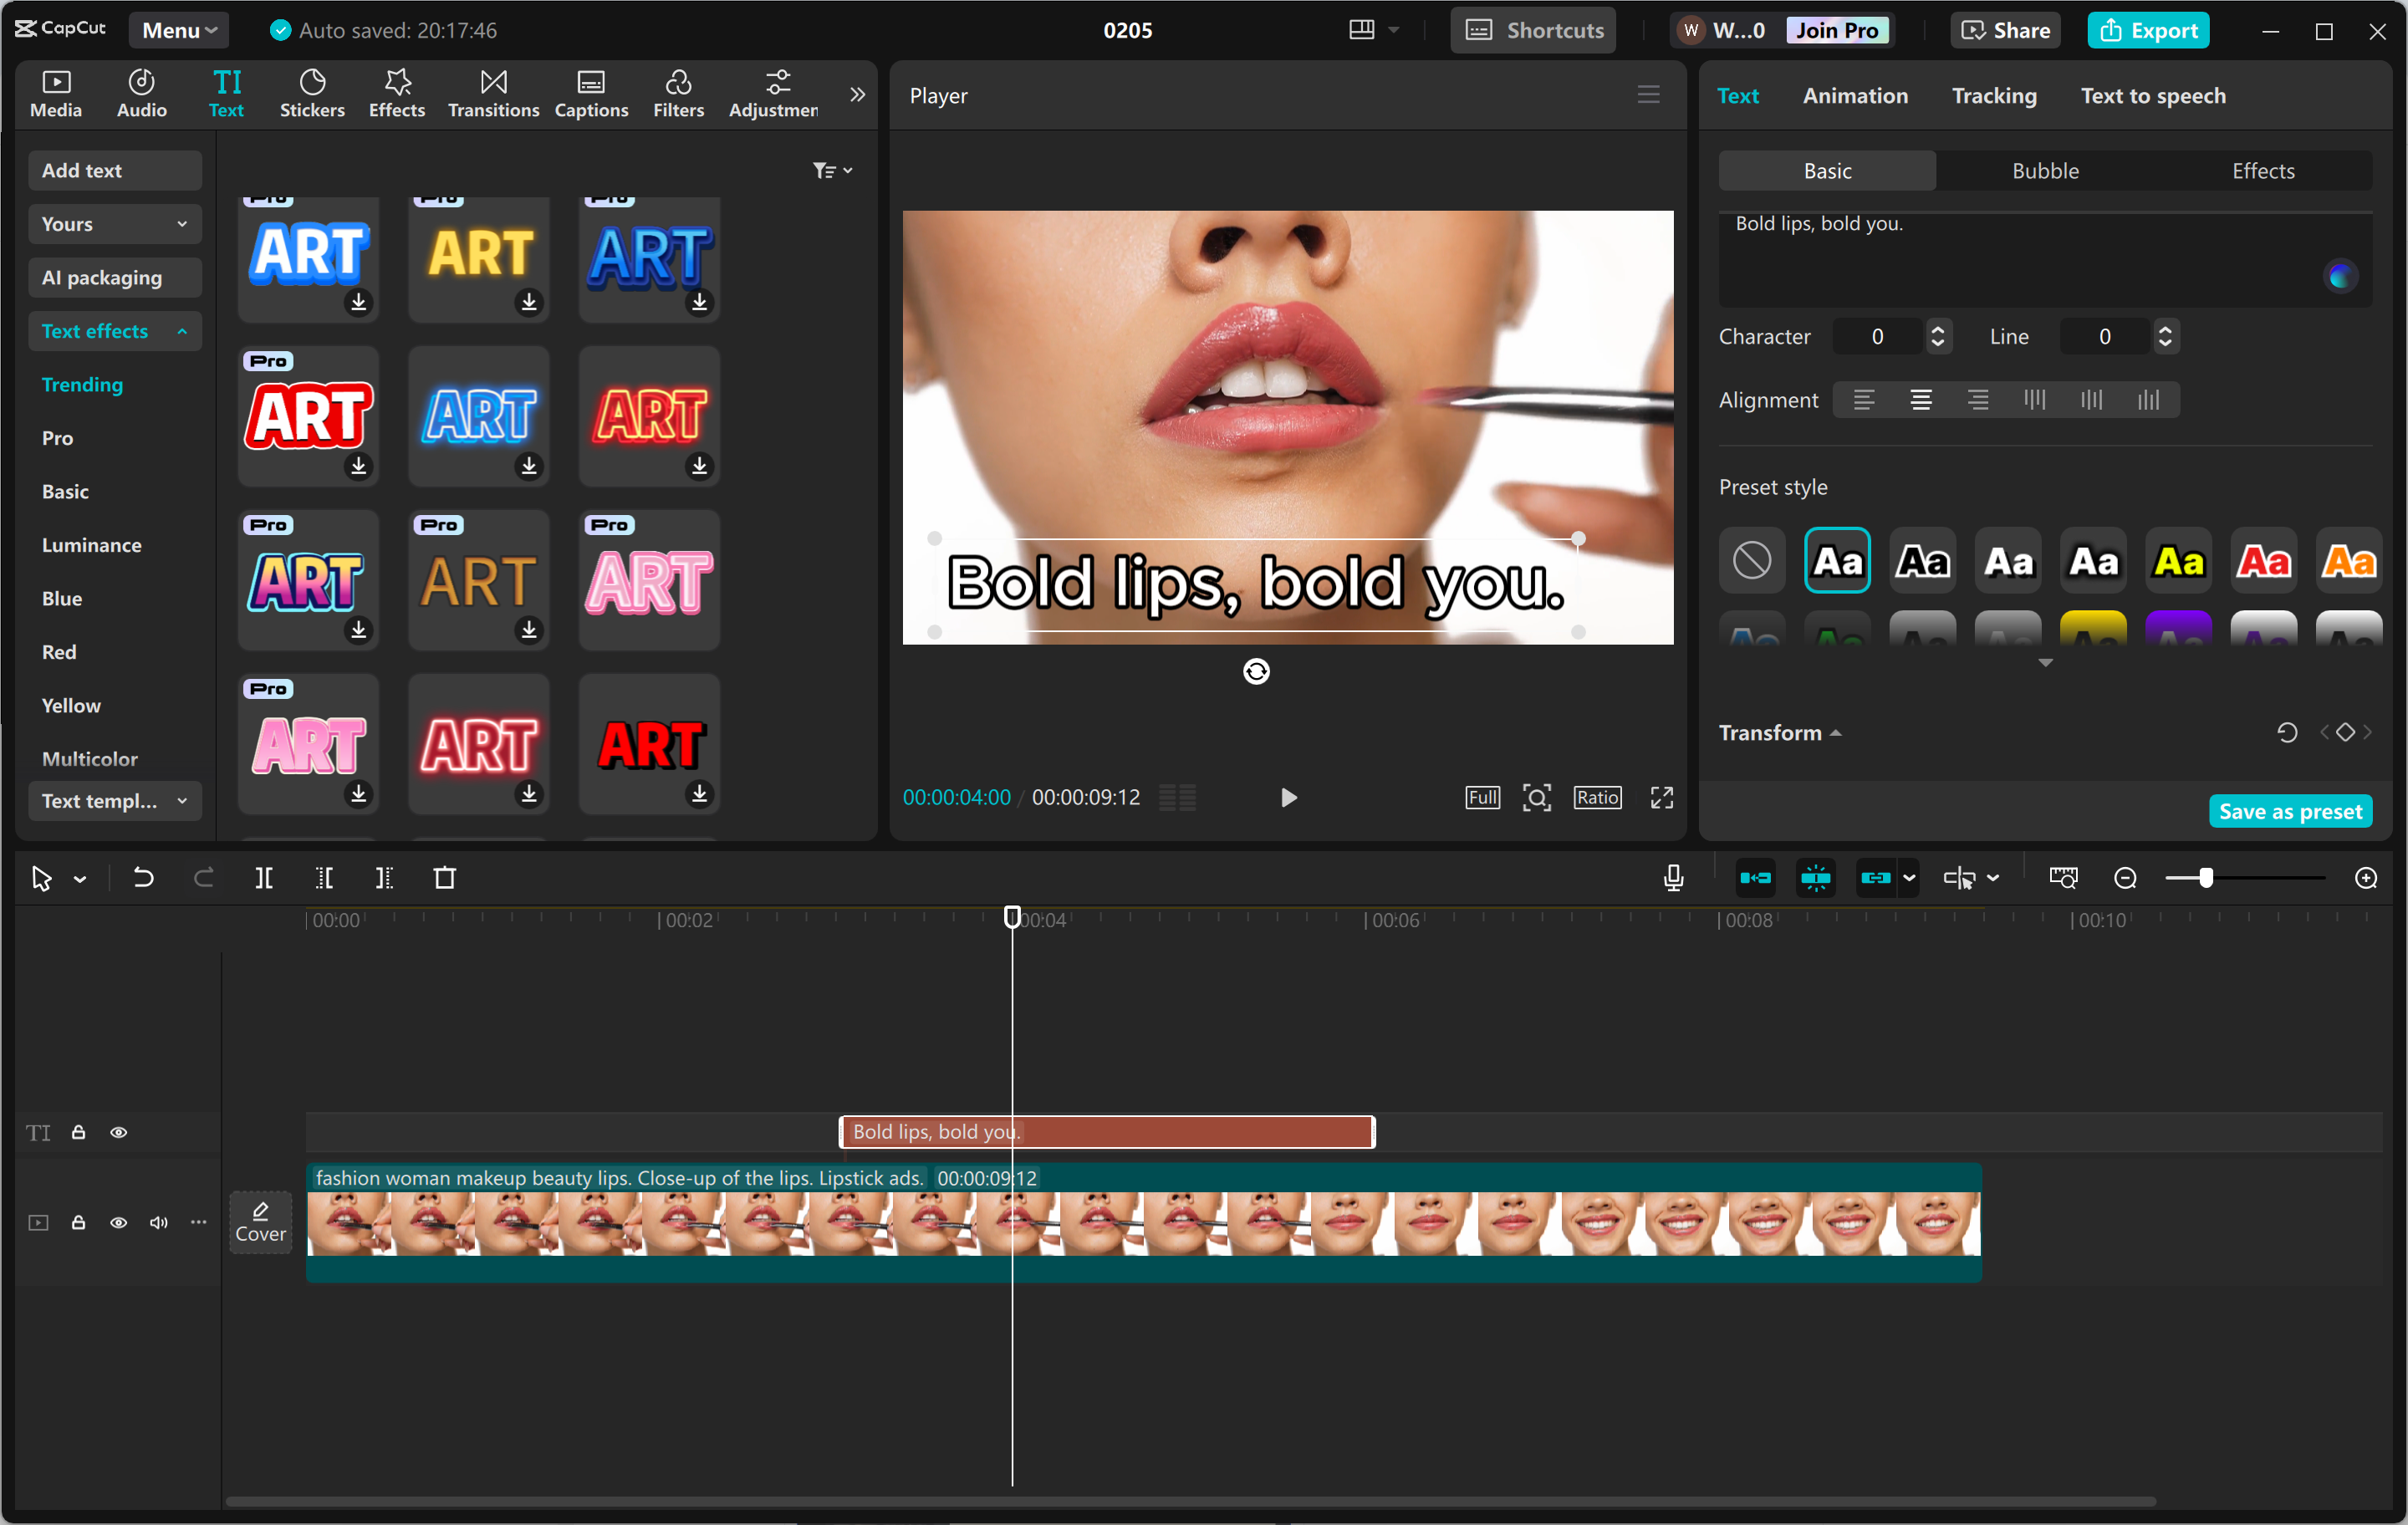The image size is (2408, 1525).
Task: Lock the video track
Action: [x=78, y=1222]
